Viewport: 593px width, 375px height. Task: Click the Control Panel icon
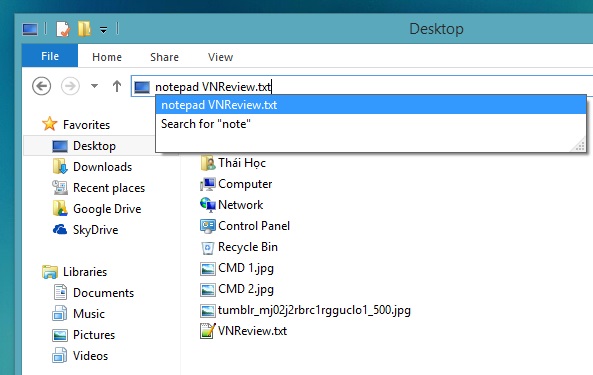(x=208, y=226)
